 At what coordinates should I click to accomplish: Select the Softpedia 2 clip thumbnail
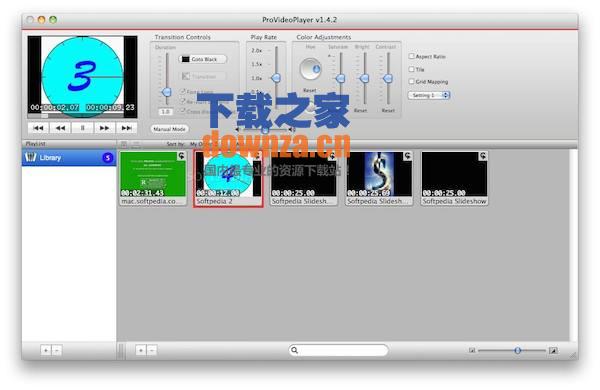(x=228, y=179)
